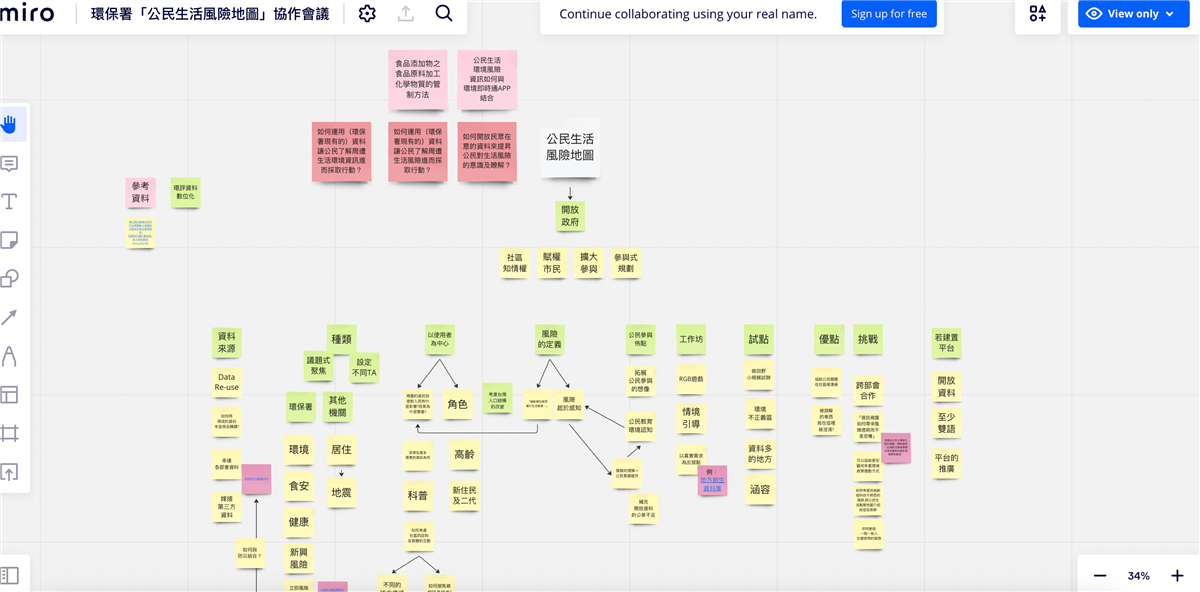This screenshot has height=592, width=1200.
Task: Open the board settings gear
Action: 367,14
